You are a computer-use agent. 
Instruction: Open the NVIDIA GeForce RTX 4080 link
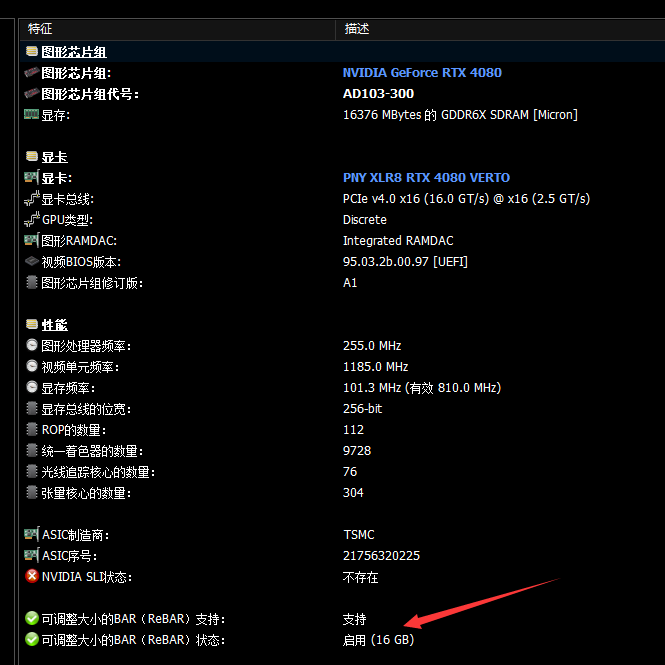pos(422,73)
